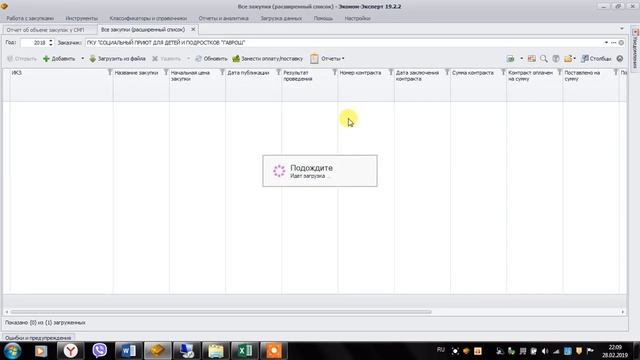
Task: Open the Помощь menu
Action: pyautogui.click(x=323, y=18)
